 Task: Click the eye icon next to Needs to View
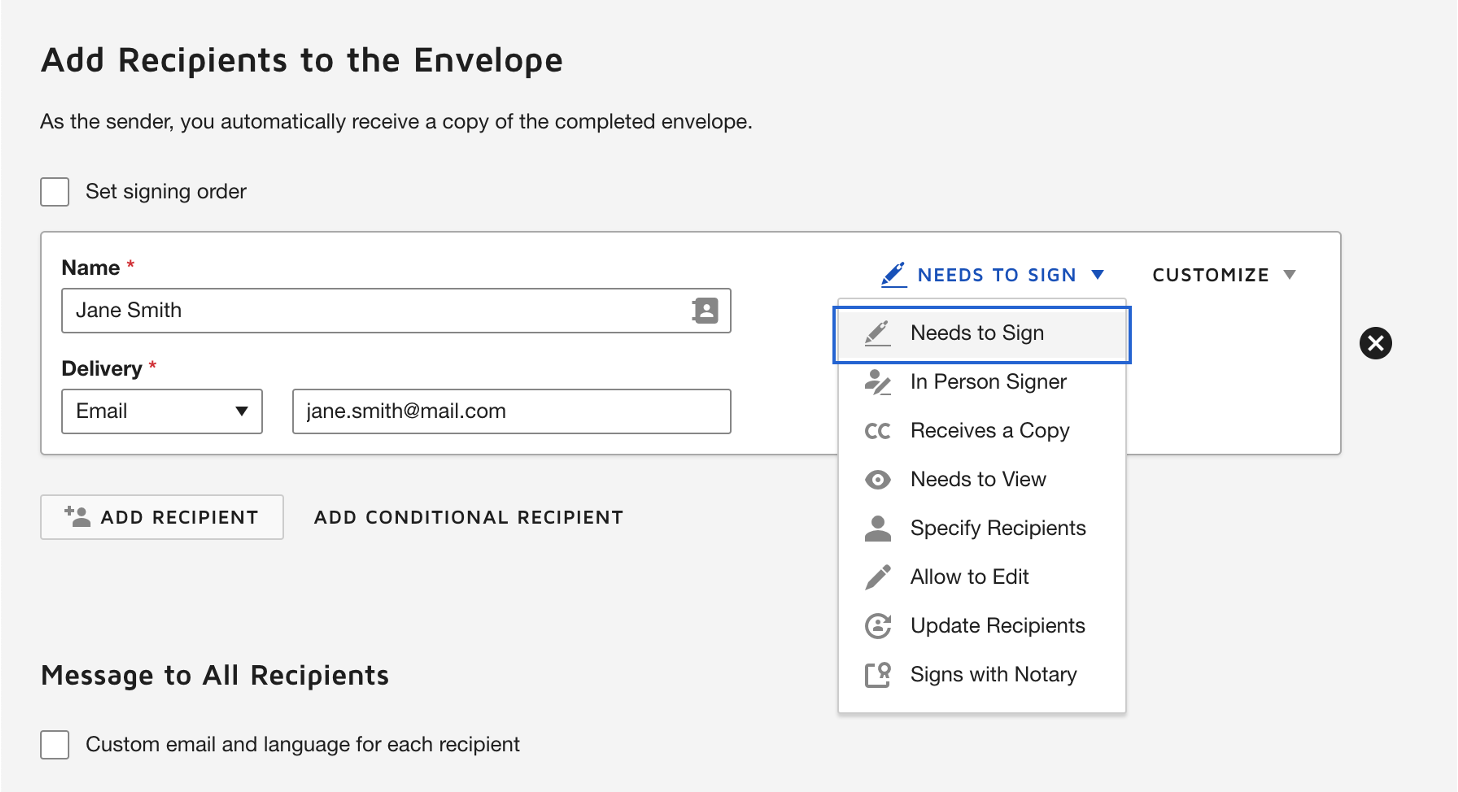pyautogui.click(x=877, y=479)
